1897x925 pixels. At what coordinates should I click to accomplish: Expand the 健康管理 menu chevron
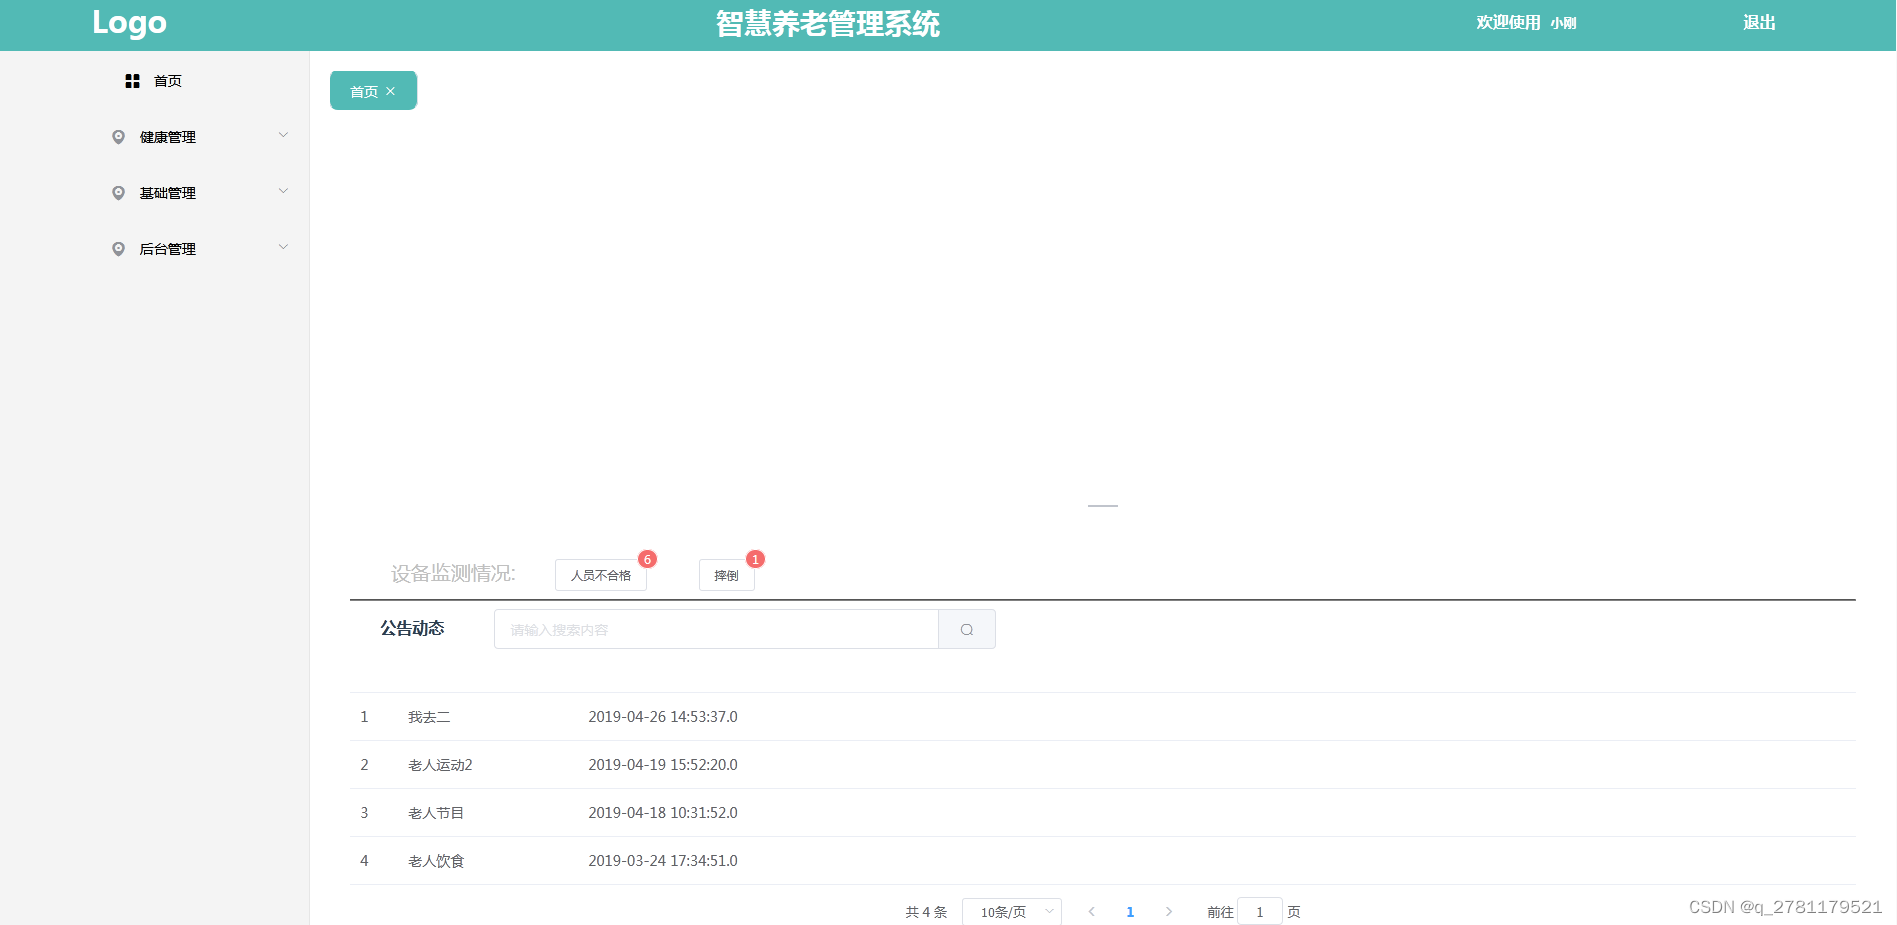[x=283, y=135]
